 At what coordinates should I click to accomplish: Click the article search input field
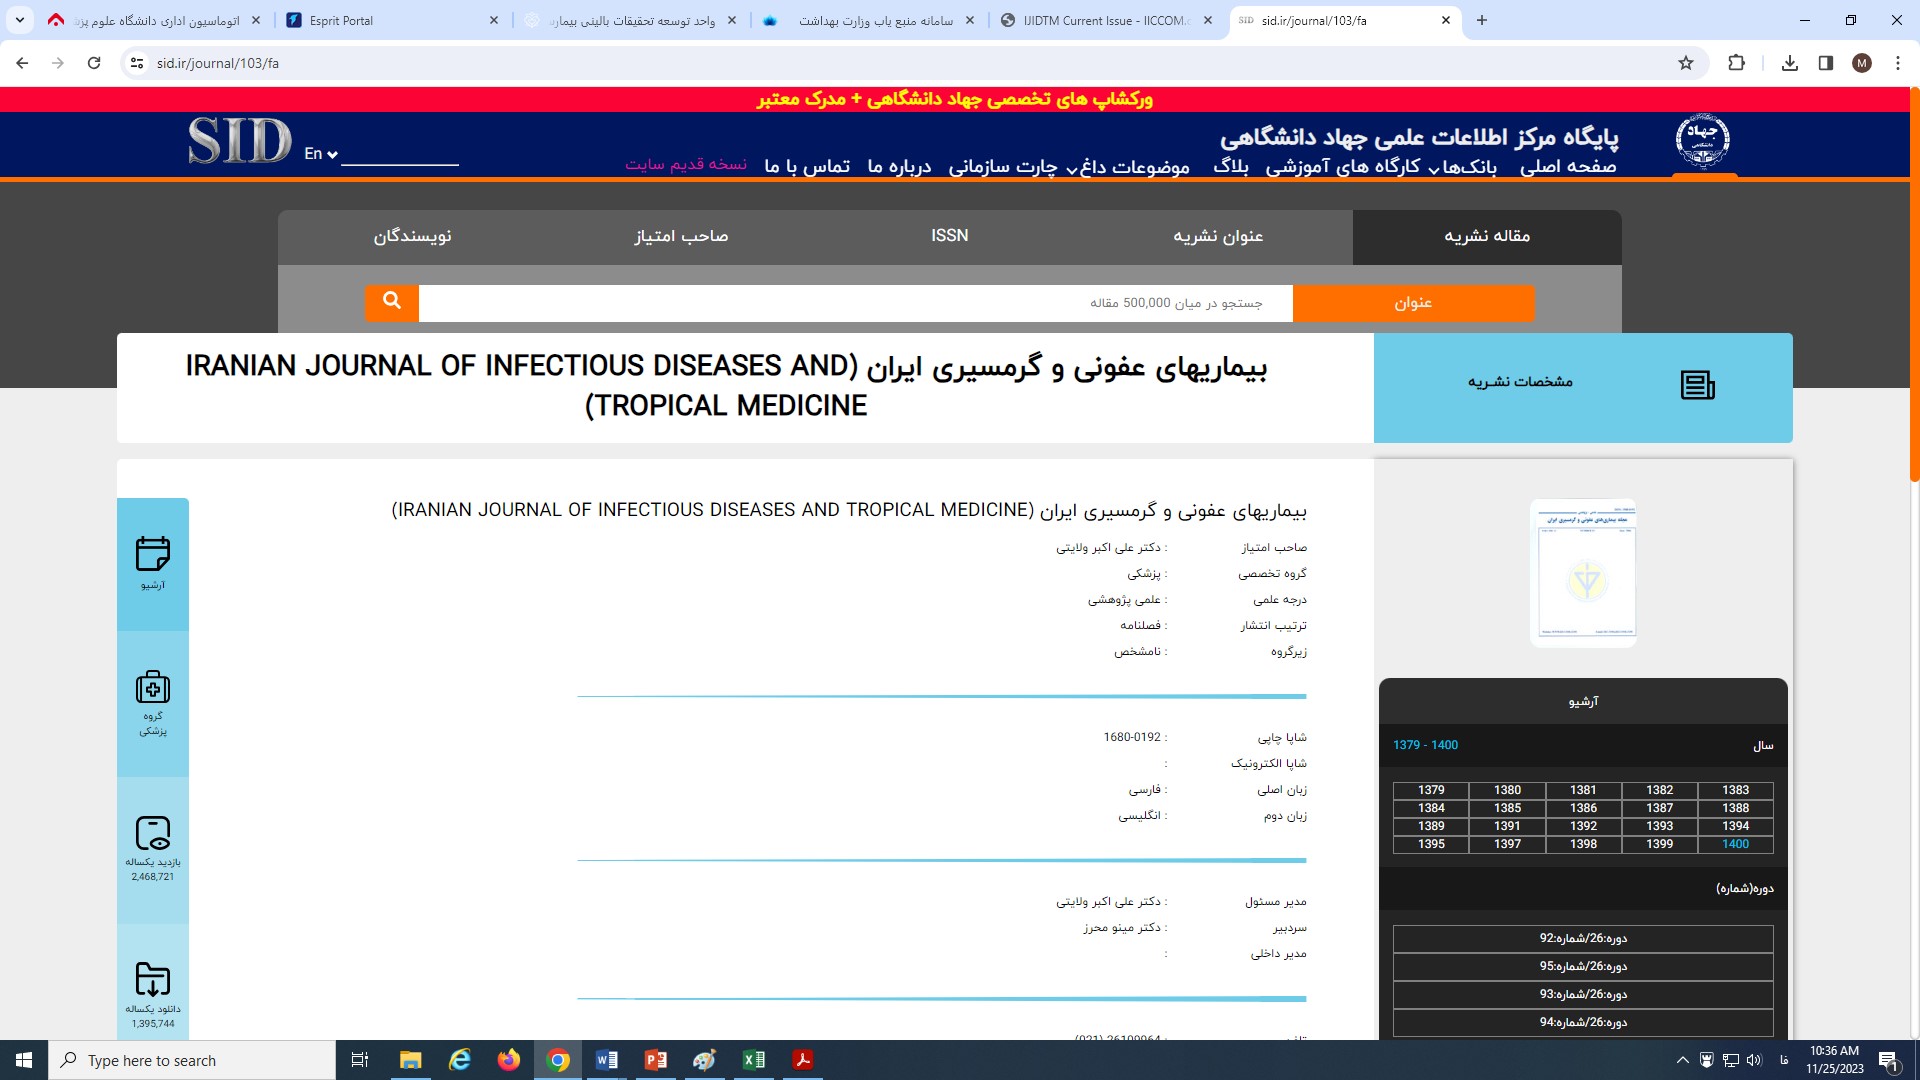point(855,303)
